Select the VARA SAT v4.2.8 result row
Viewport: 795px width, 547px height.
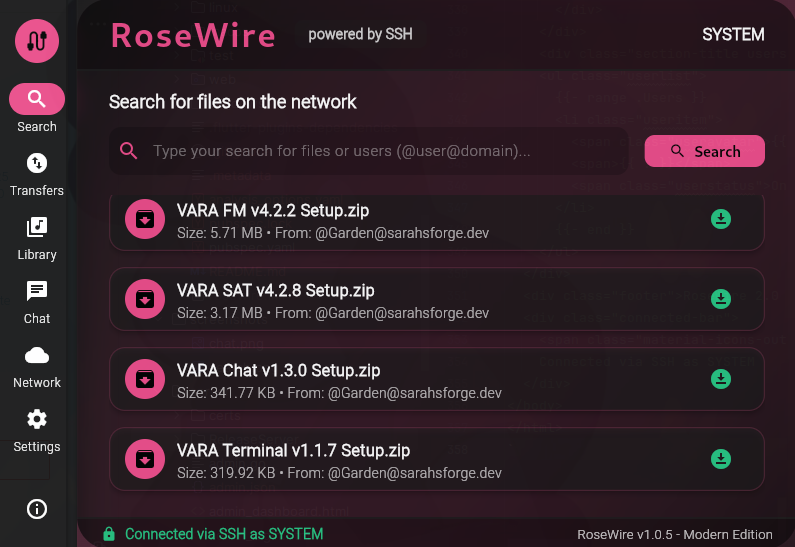pyautogui.click(x=437, y=299)
